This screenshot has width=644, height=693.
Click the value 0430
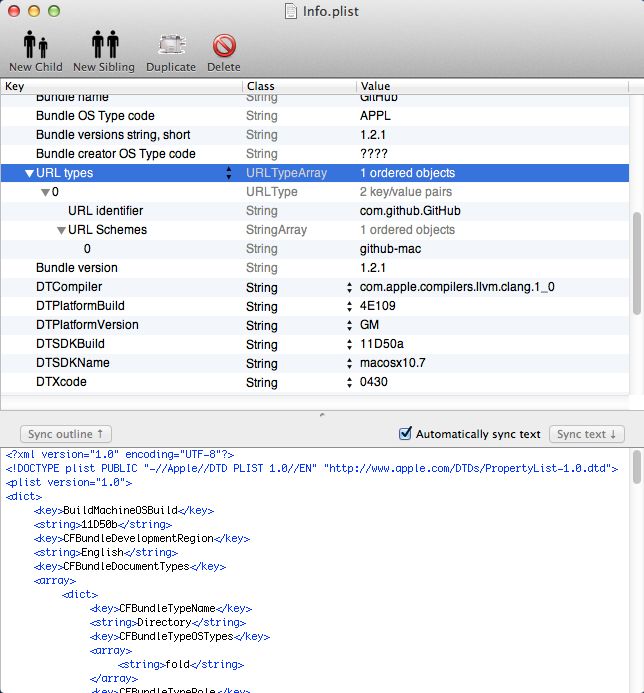pos(373,382)
